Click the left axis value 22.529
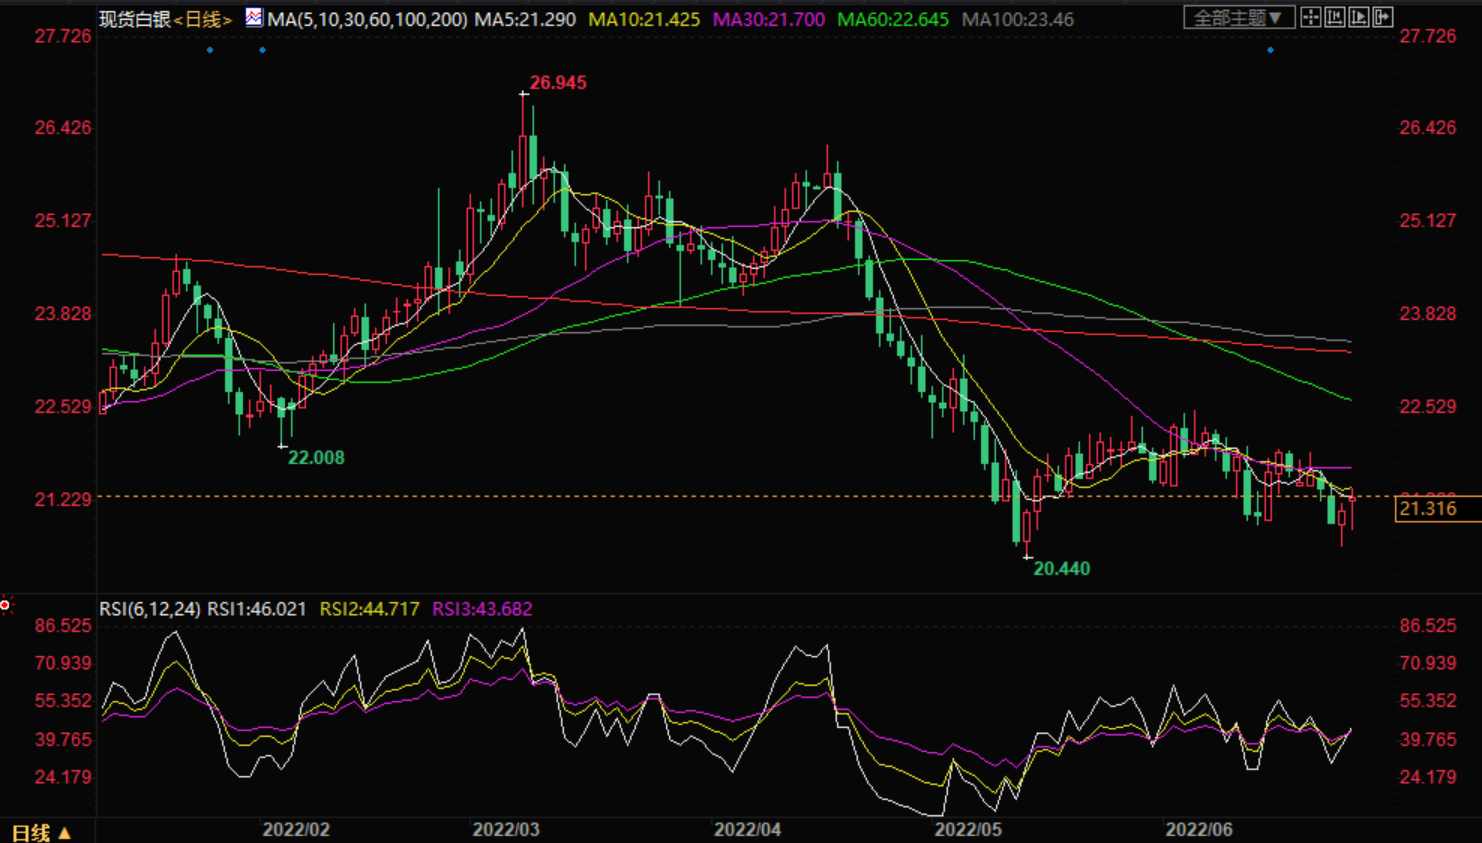This screenshot has width=1482, height=843. [63, 407]
